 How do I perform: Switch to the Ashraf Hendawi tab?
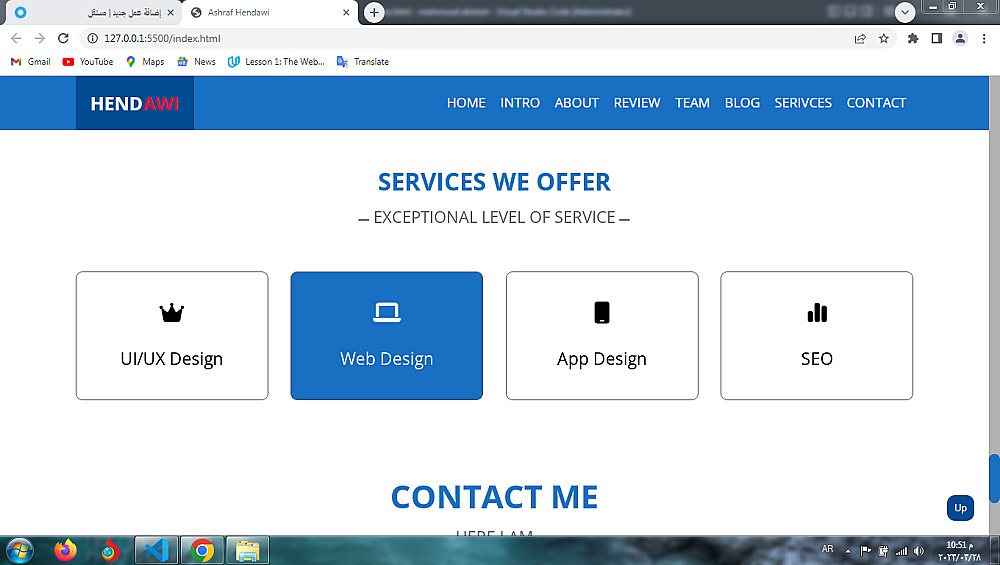point(270,12)
